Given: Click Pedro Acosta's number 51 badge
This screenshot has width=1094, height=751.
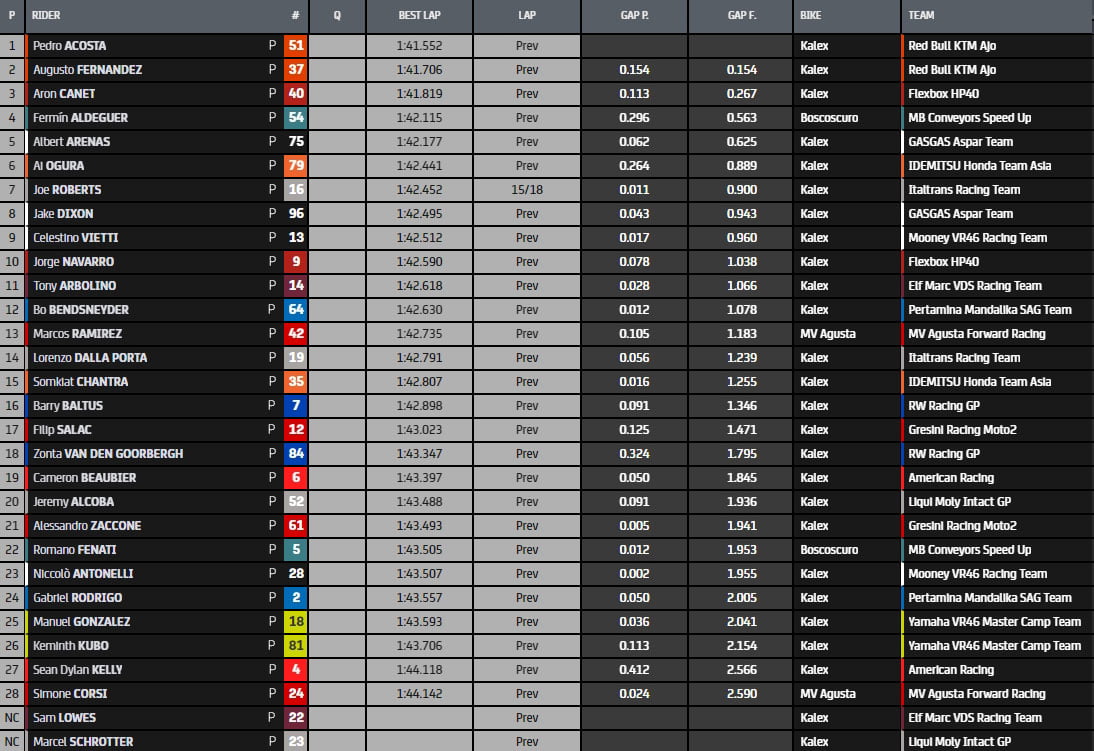Looking at the screenshot, I should [295, 46].
